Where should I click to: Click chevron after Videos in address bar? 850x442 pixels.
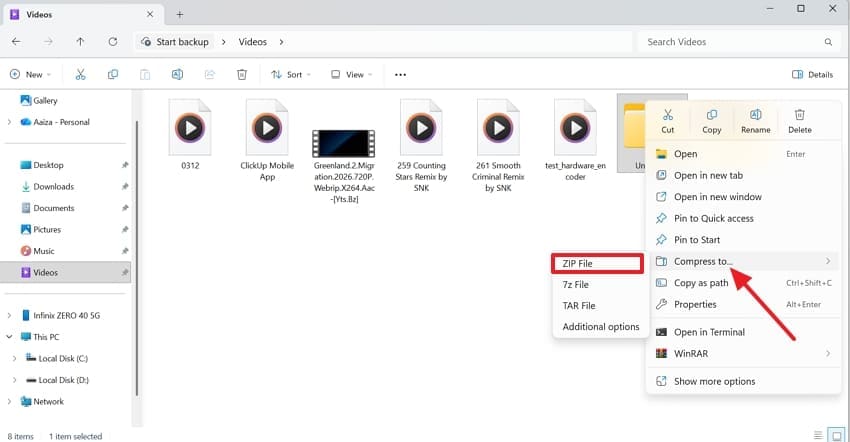coord(281,42)
